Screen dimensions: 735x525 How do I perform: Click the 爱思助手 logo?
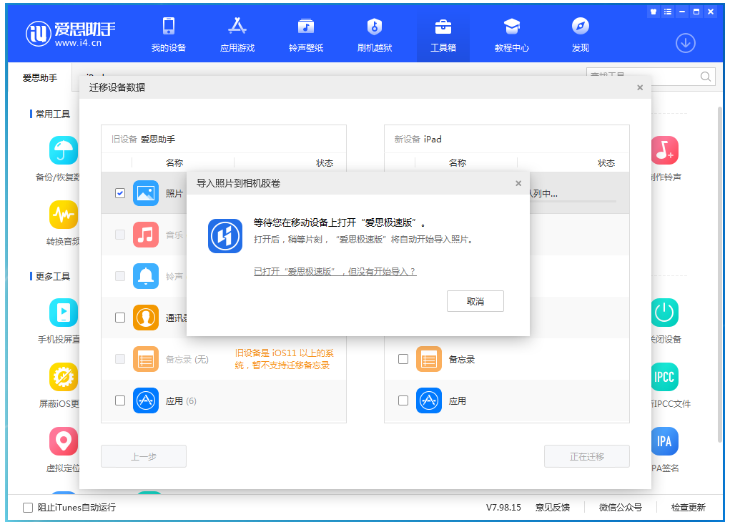coord(70,34)
